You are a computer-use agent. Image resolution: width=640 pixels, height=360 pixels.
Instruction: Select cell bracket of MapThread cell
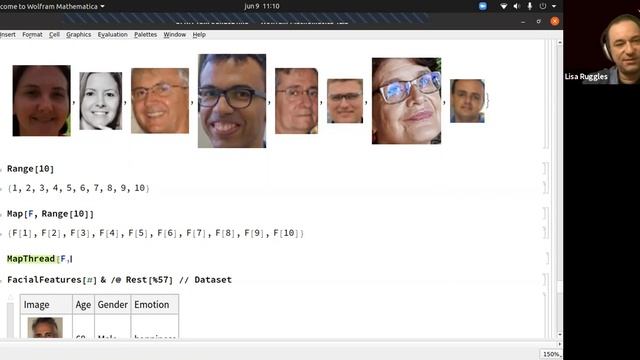click(547, 258)
